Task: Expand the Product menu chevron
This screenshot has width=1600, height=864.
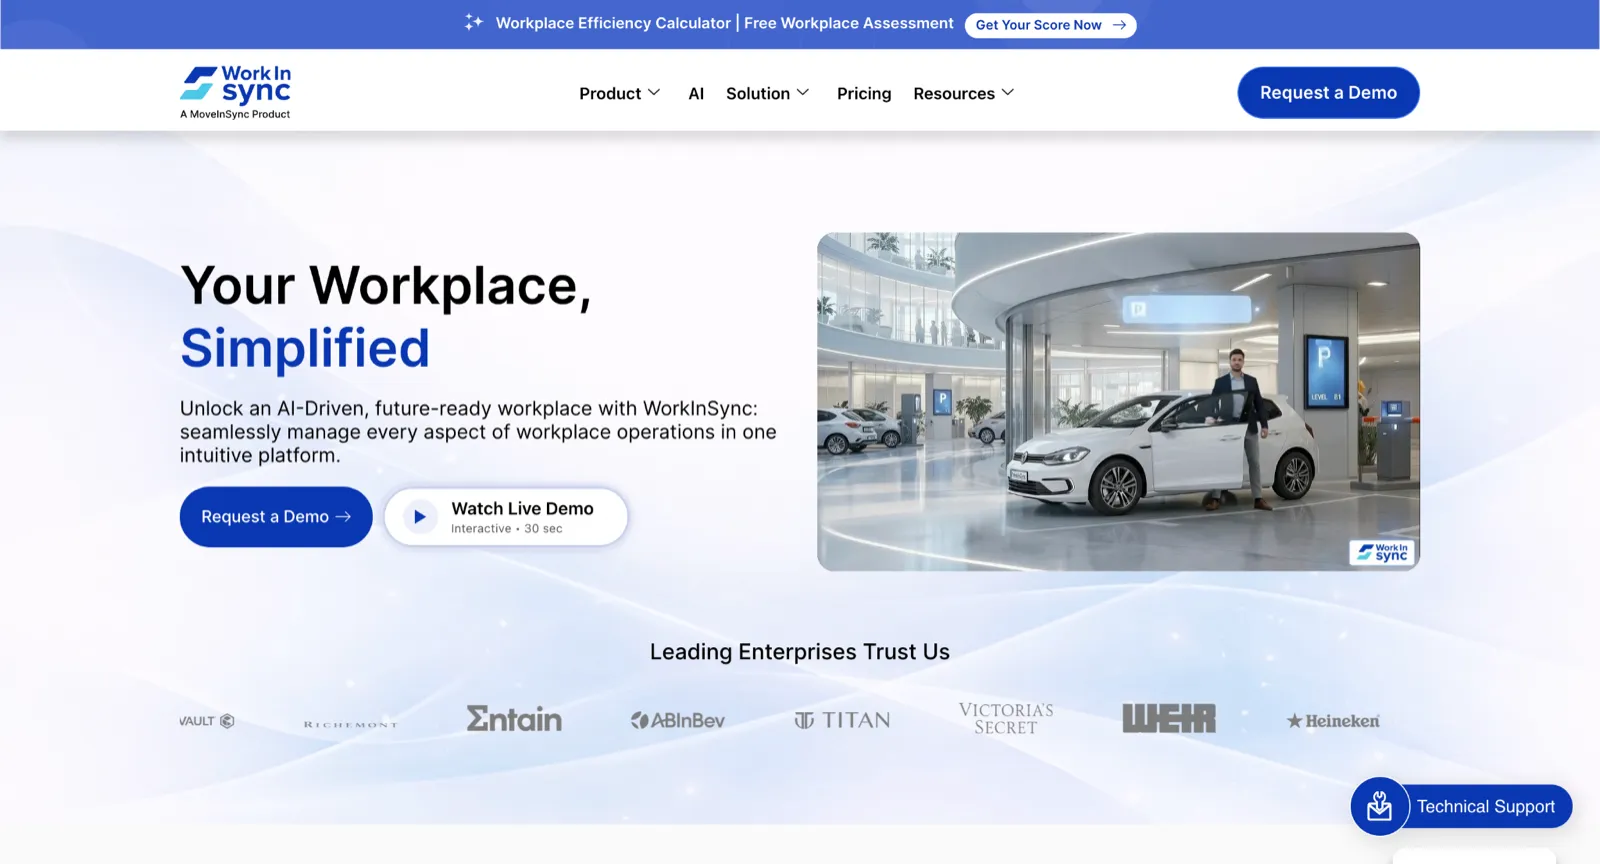Action: click(x=654, y=92)
